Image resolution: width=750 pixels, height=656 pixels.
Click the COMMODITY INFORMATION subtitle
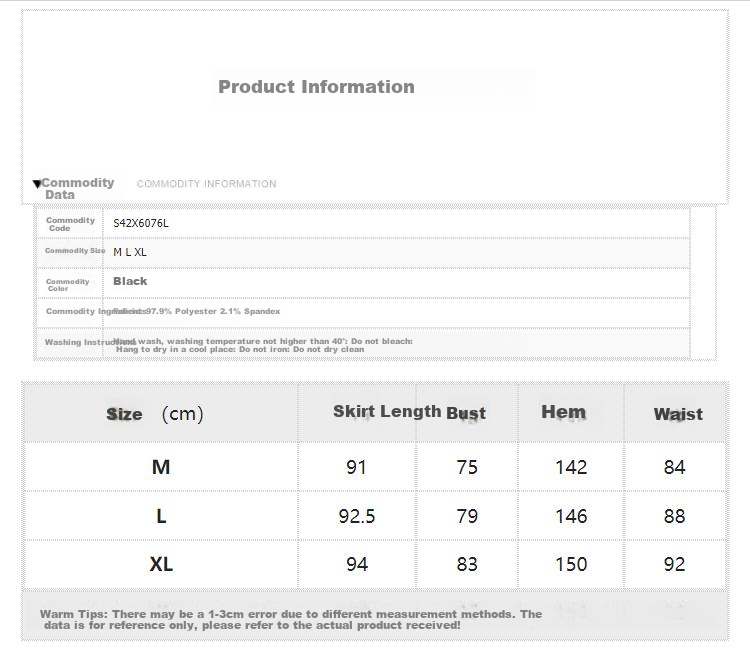[x=207, y=184]
